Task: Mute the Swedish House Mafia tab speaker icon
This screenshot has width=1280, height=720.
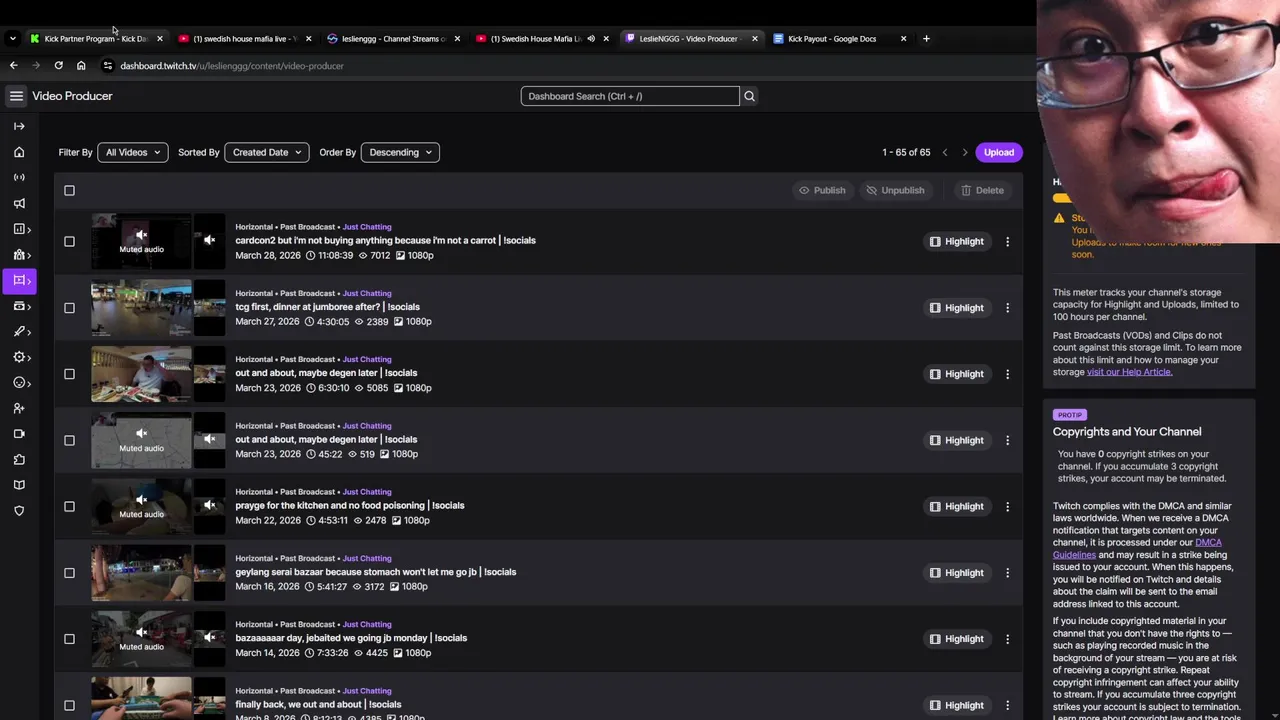Action: 591,39
